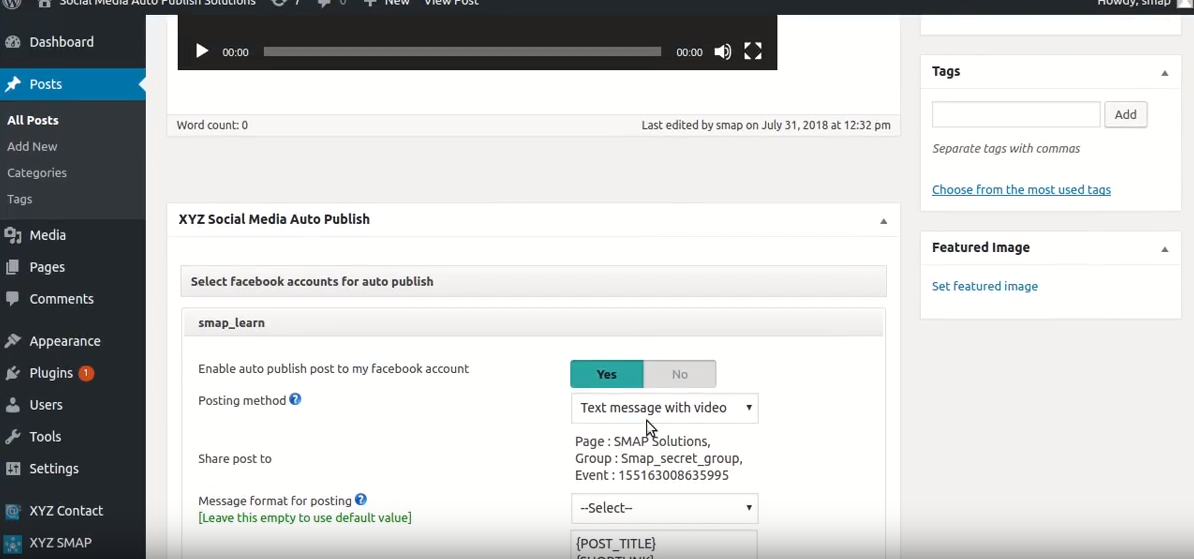Open the message format --Select-- dropdown
This screenshot has height=559, width=1194.
tap(664, 508)
